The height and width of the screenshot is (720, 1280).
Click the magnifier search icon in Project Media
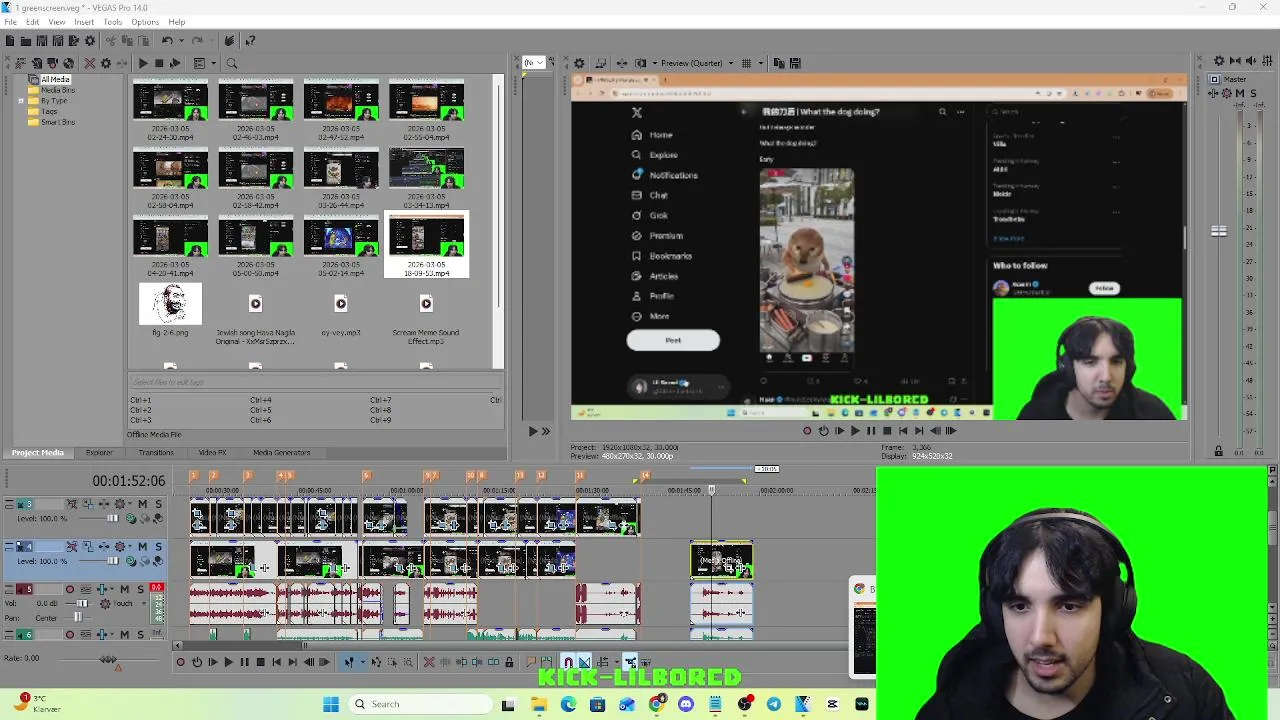[x=231, y=63]
